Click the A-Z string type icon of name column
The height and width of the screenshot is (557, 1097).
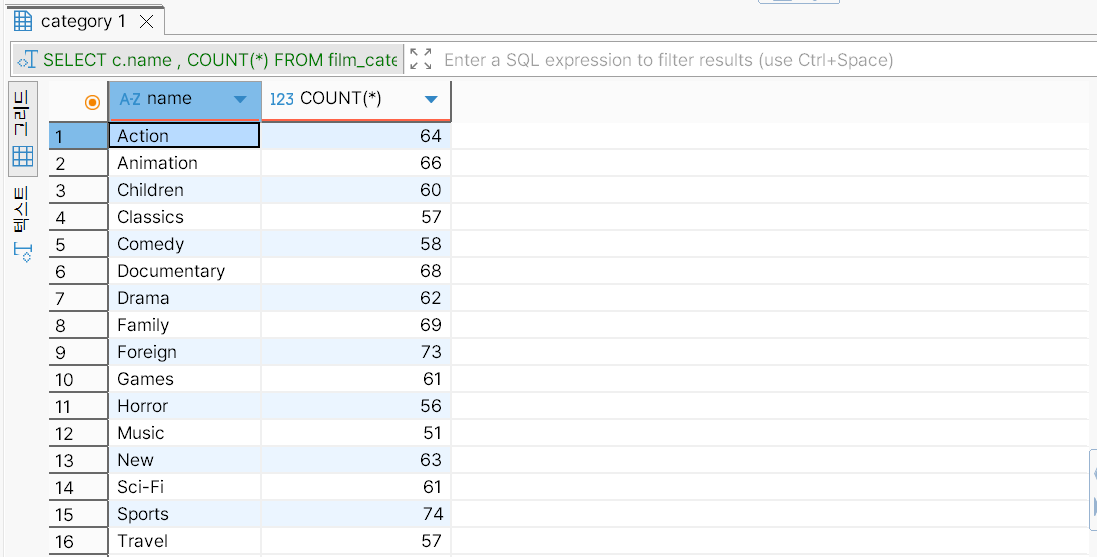[130, 100]
